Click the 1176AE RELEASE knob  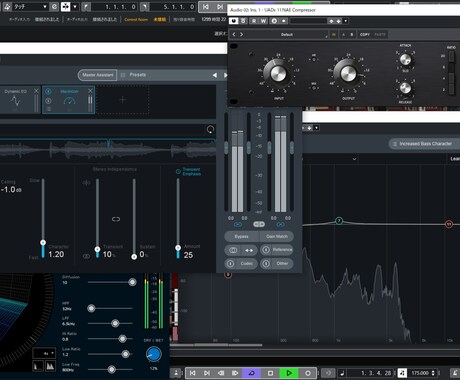405,88
